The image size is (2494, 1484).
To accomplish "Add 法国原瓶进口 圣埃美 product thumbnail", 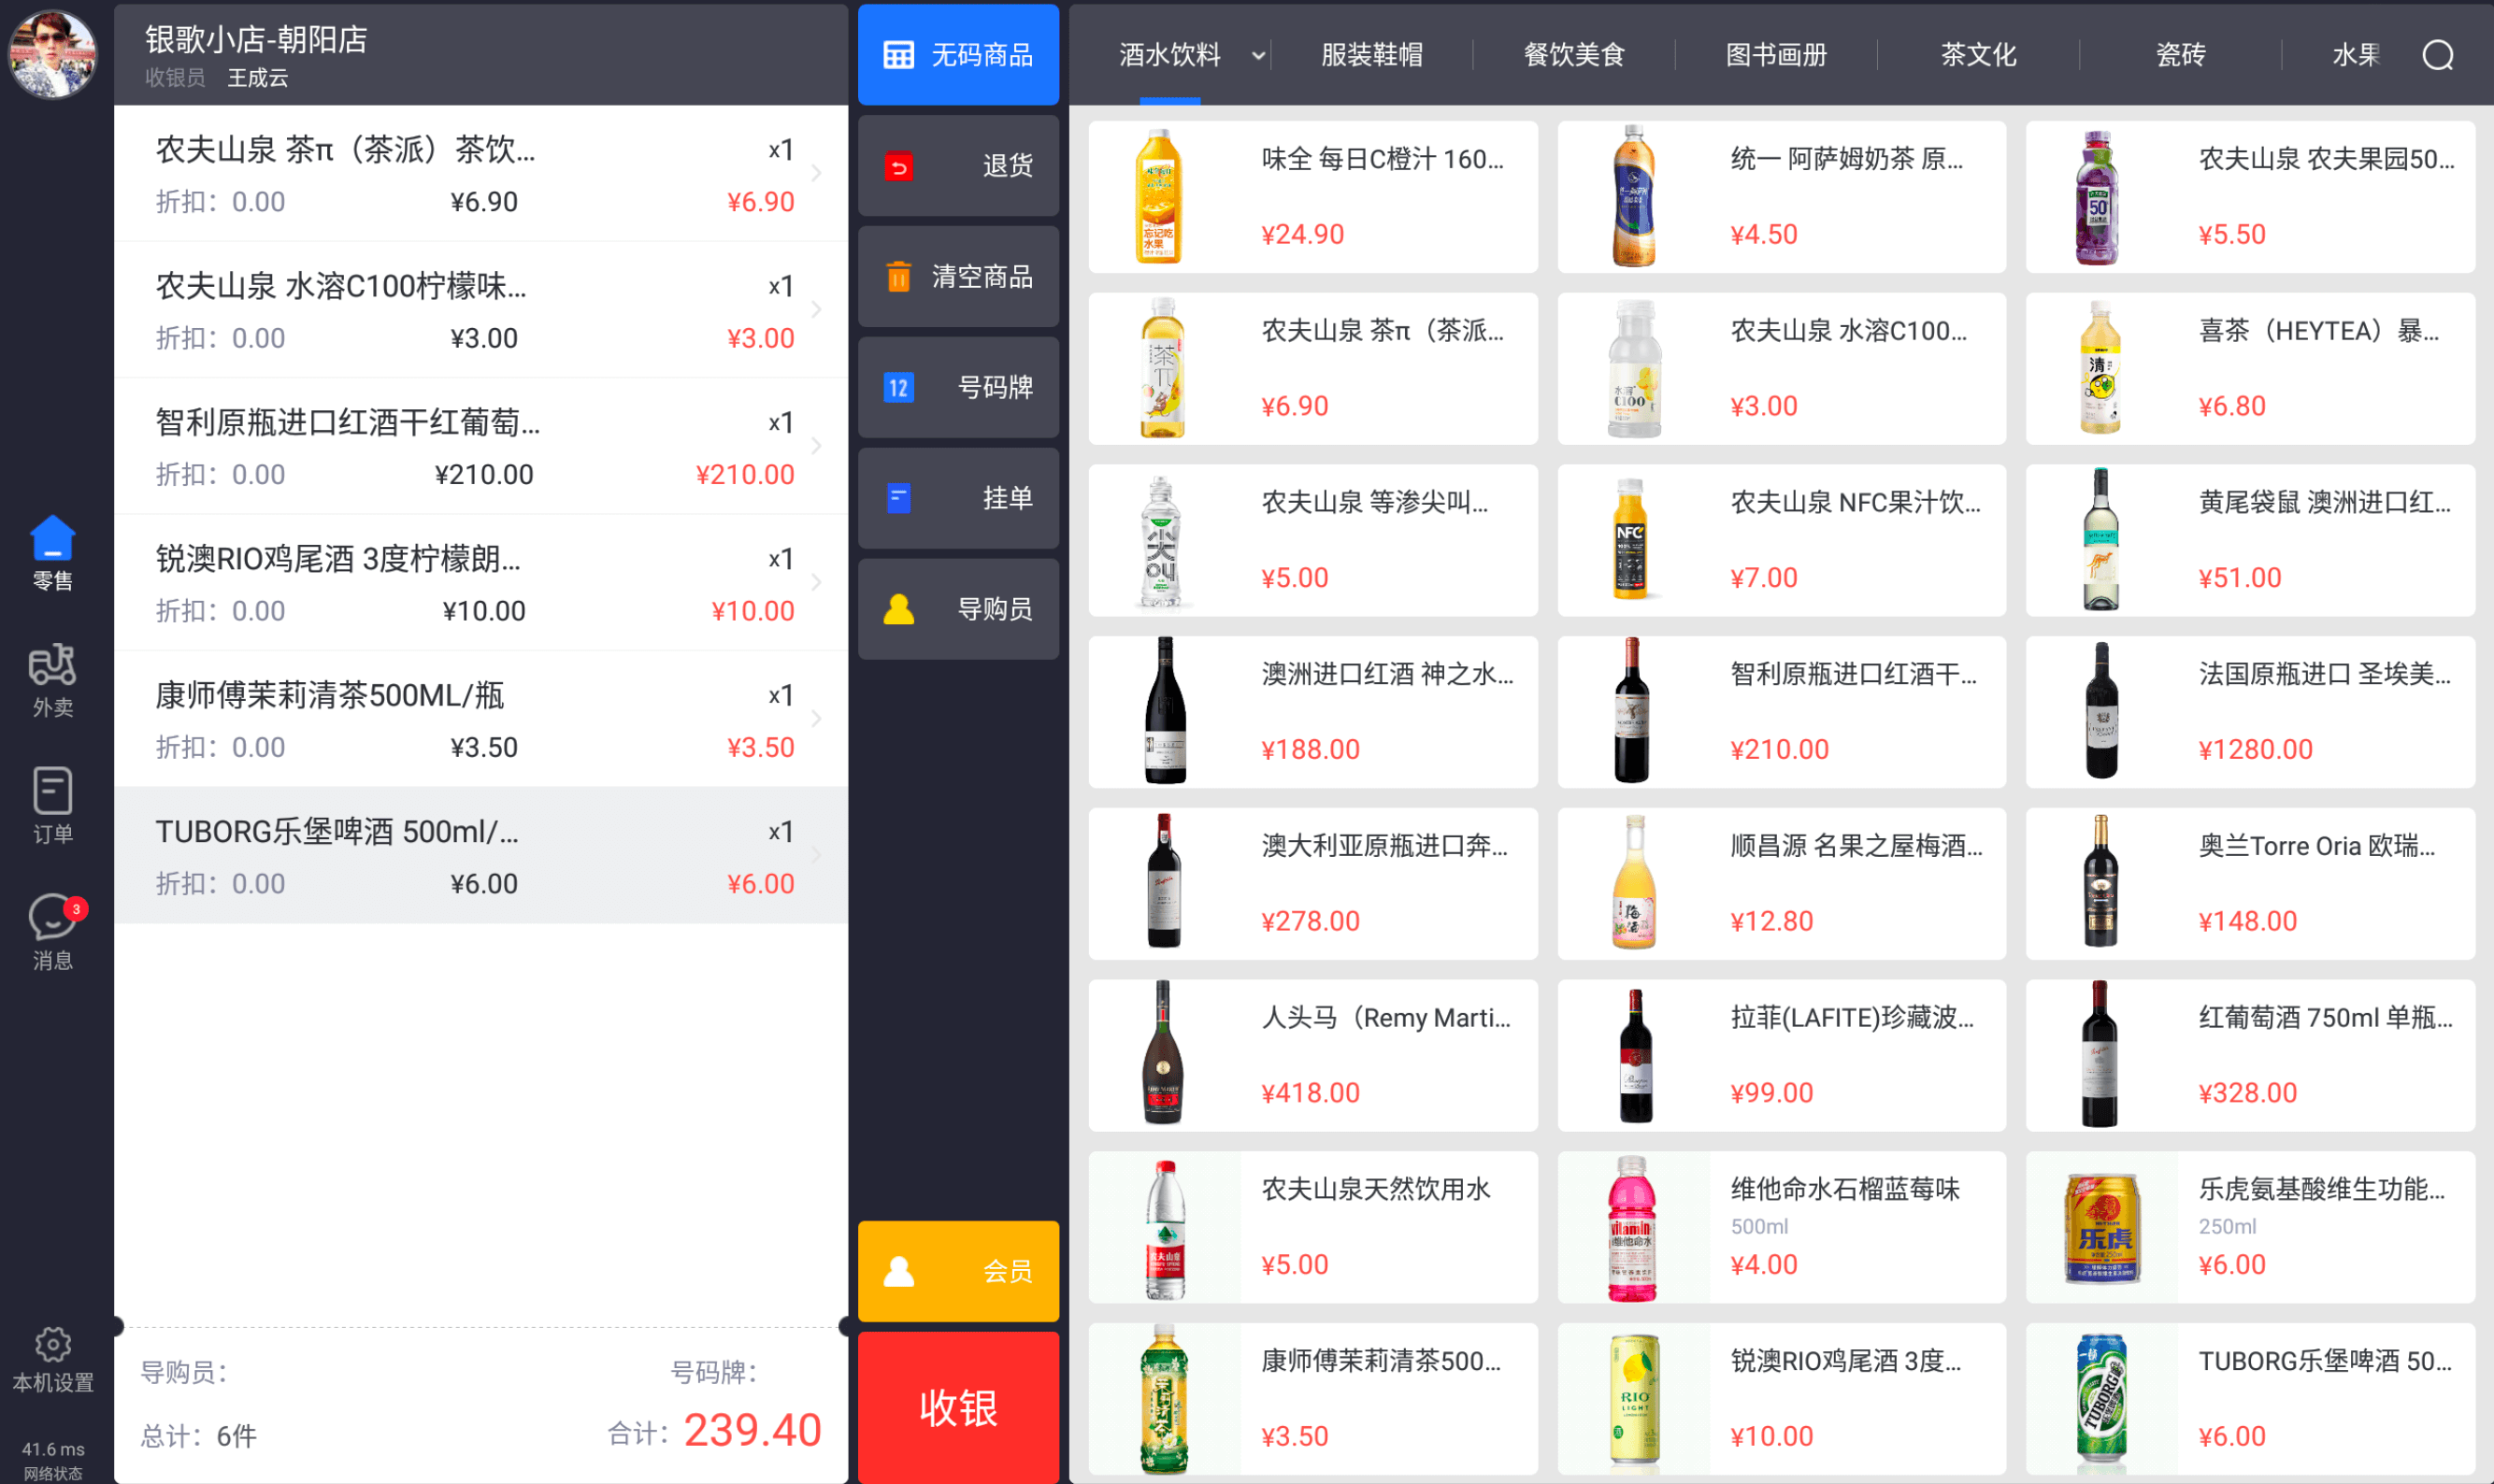I will coord(2101,712).
